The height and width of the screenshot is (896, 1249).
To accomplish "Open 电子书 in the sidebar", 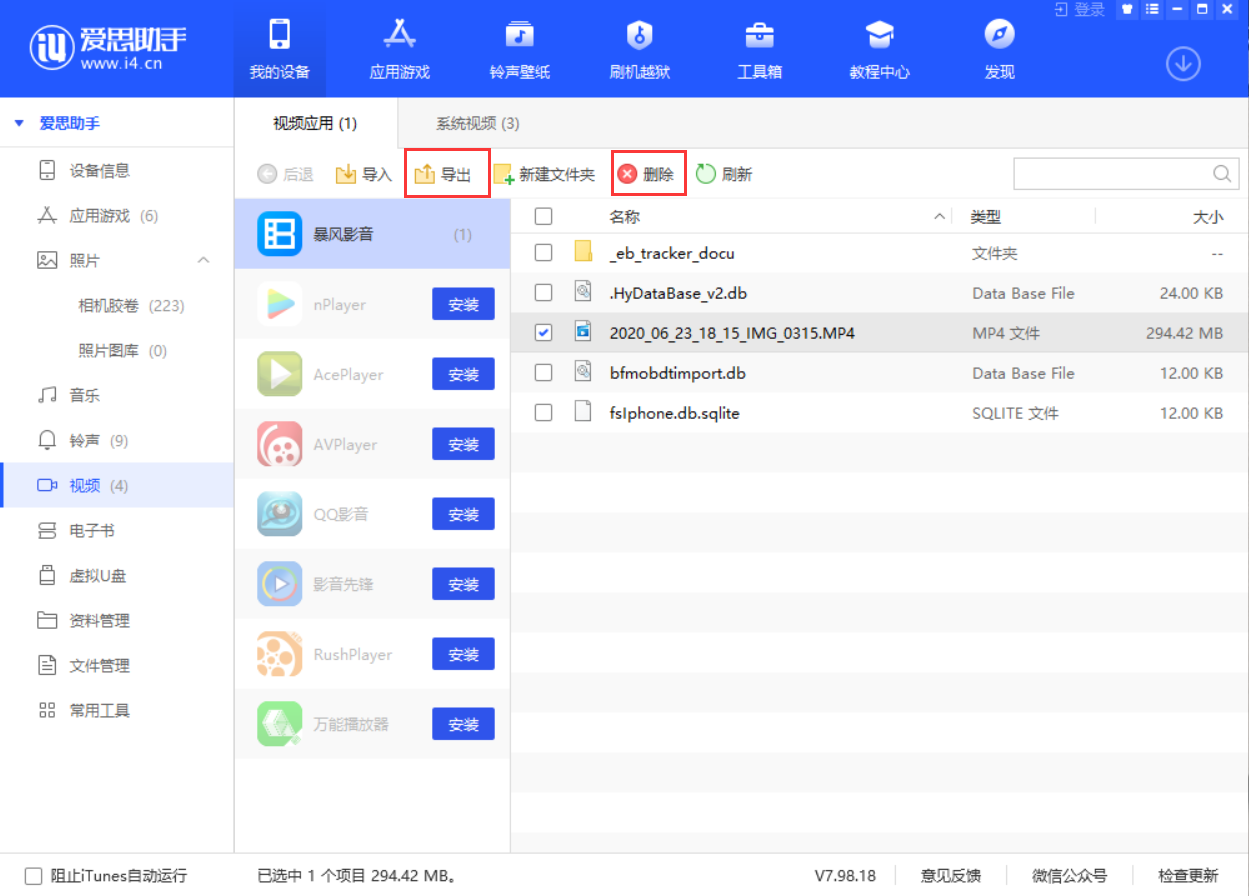I will [x=117, y=530].
